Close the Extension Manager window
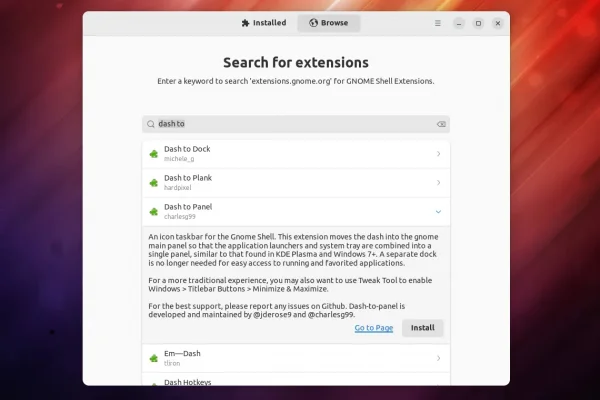This screenshot has height=400, width=600. [498, 23]
